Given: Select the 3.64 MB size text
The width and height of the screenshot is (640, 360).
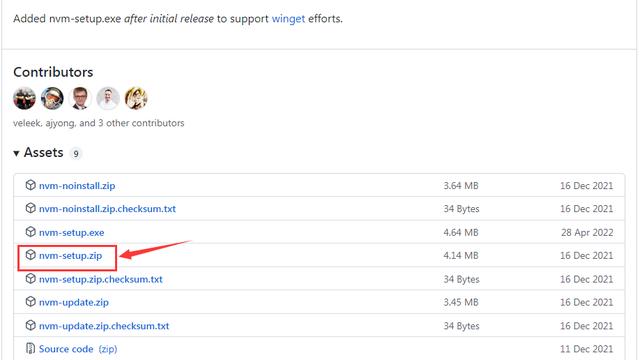Looking at the screenshot, I should pos(461,186).
